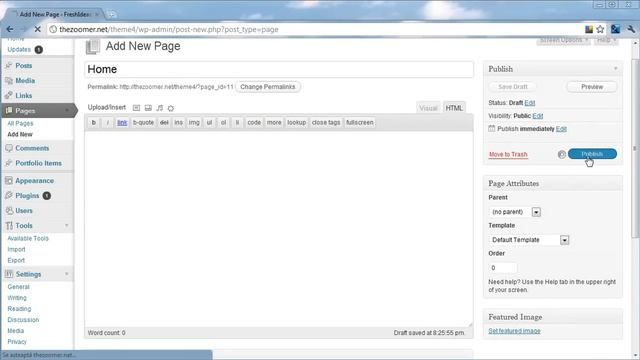Insert li tag

237,122
